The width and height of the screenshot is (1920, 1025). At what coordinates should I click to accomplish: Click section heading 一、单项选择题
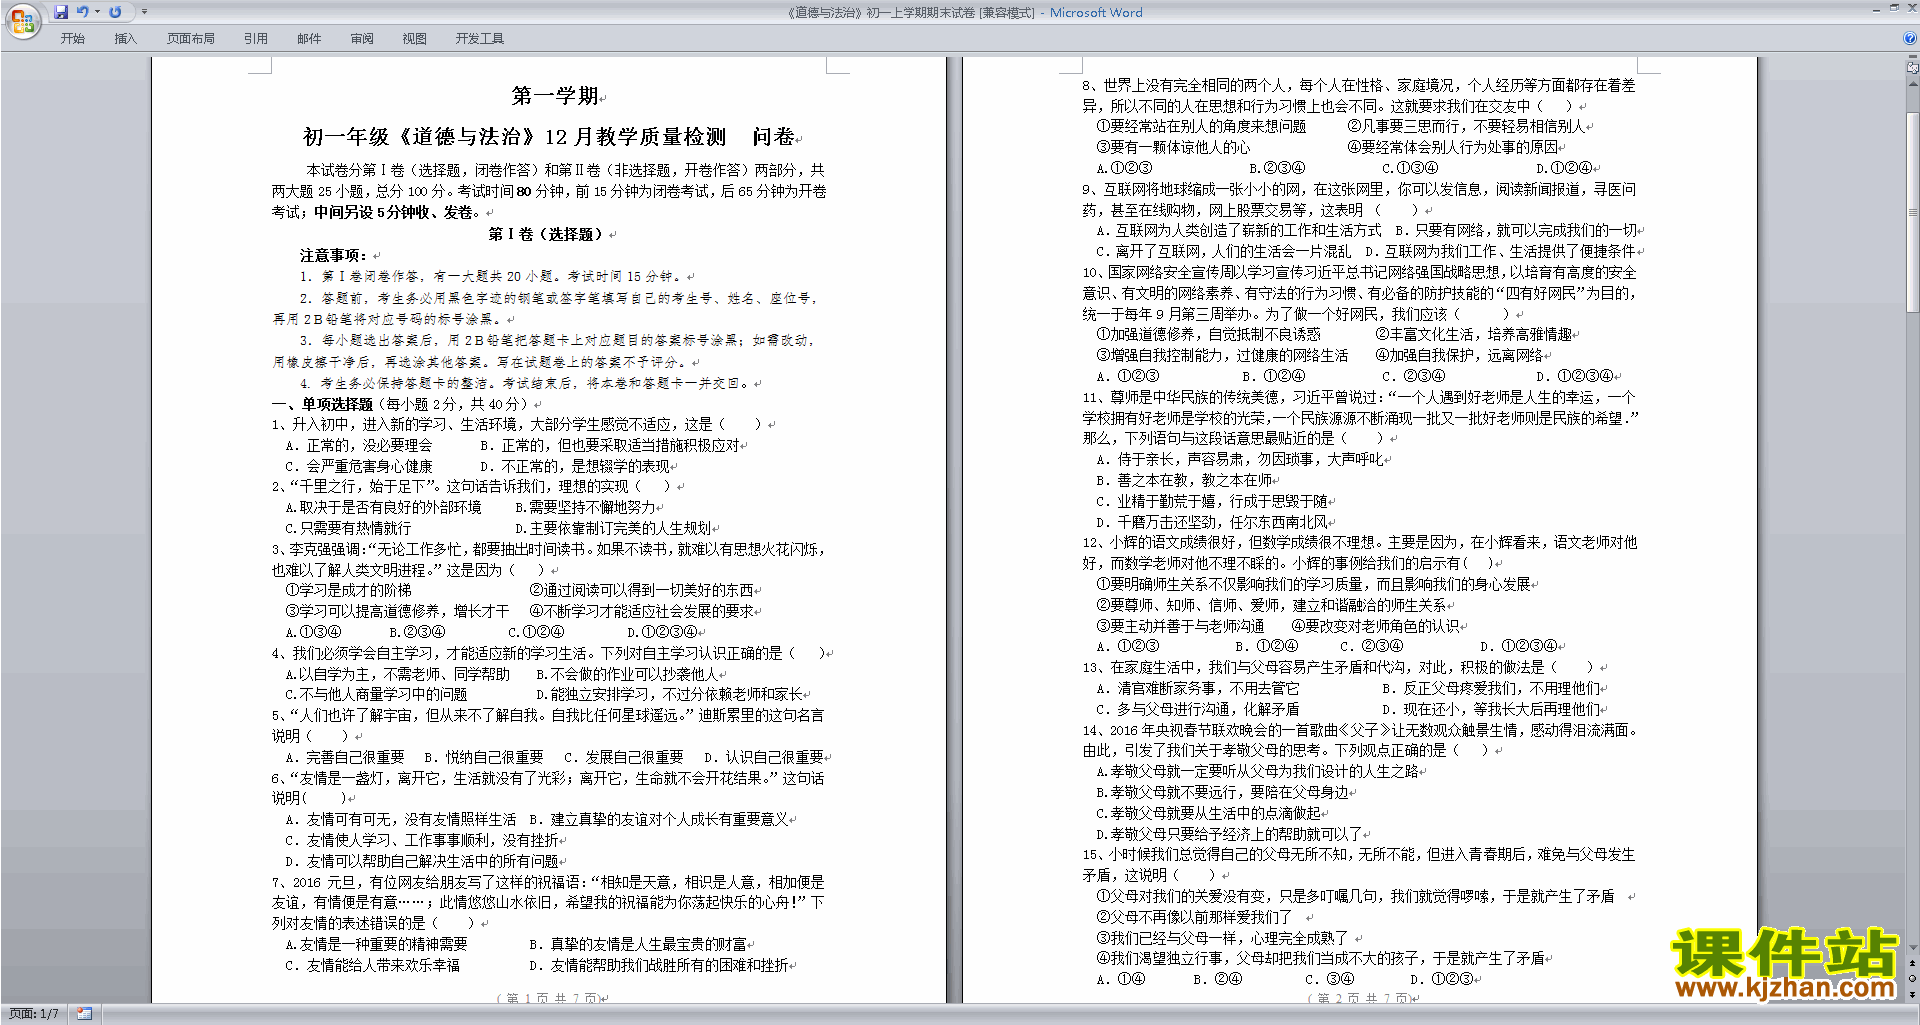click(x=322, y=404)
